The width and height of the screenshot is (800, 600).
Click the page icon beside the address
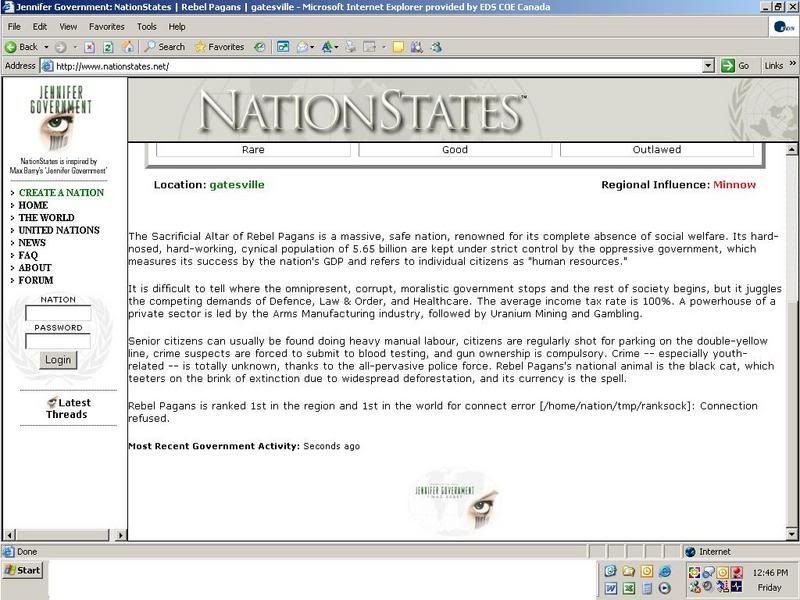[47, 66]
